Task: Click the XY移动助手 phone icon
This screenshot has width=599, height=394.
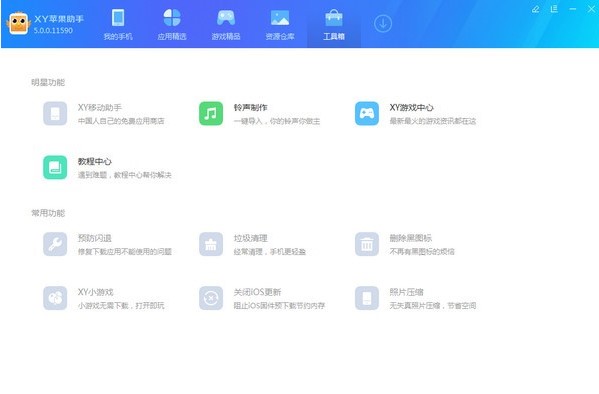Action: click(x=55, y=113)
